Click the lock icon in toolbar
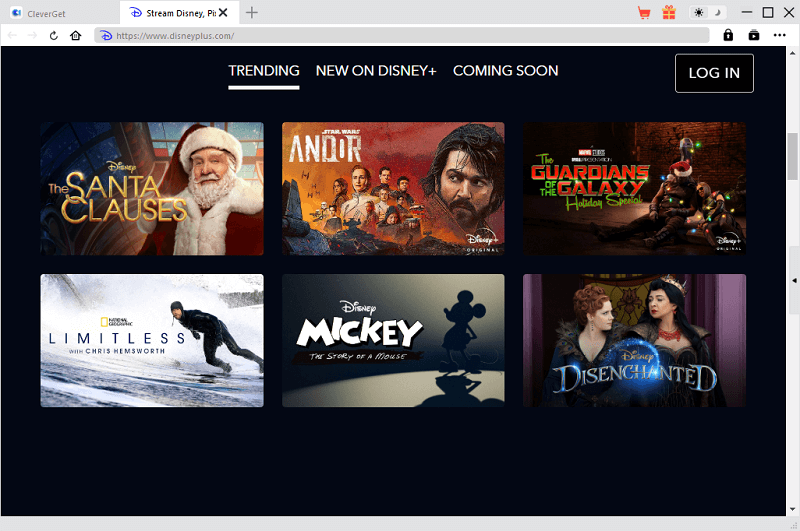800x531 pixels. pyautogui.click(x=728, y=35)
